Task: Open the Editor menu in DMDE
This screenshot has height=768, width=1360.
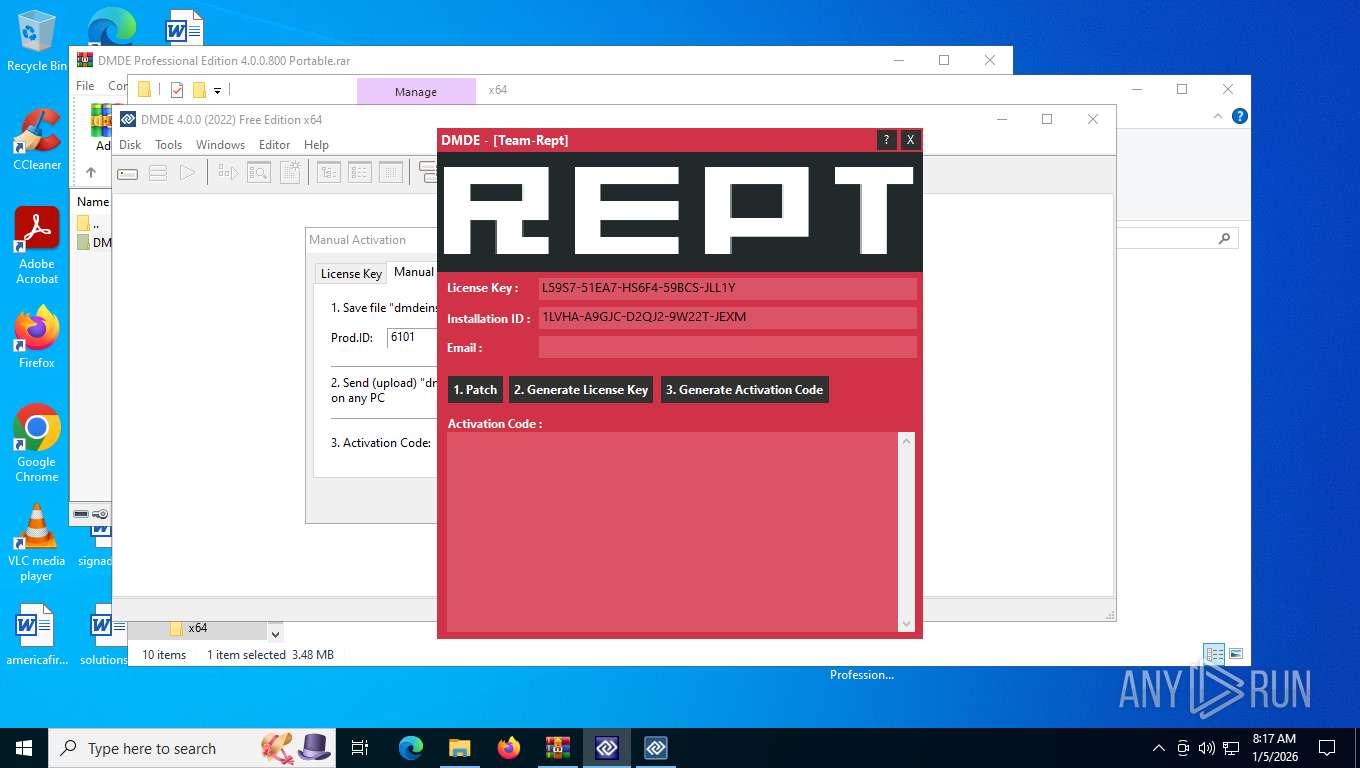Action: pyautogui.click(x=274, y=145)
